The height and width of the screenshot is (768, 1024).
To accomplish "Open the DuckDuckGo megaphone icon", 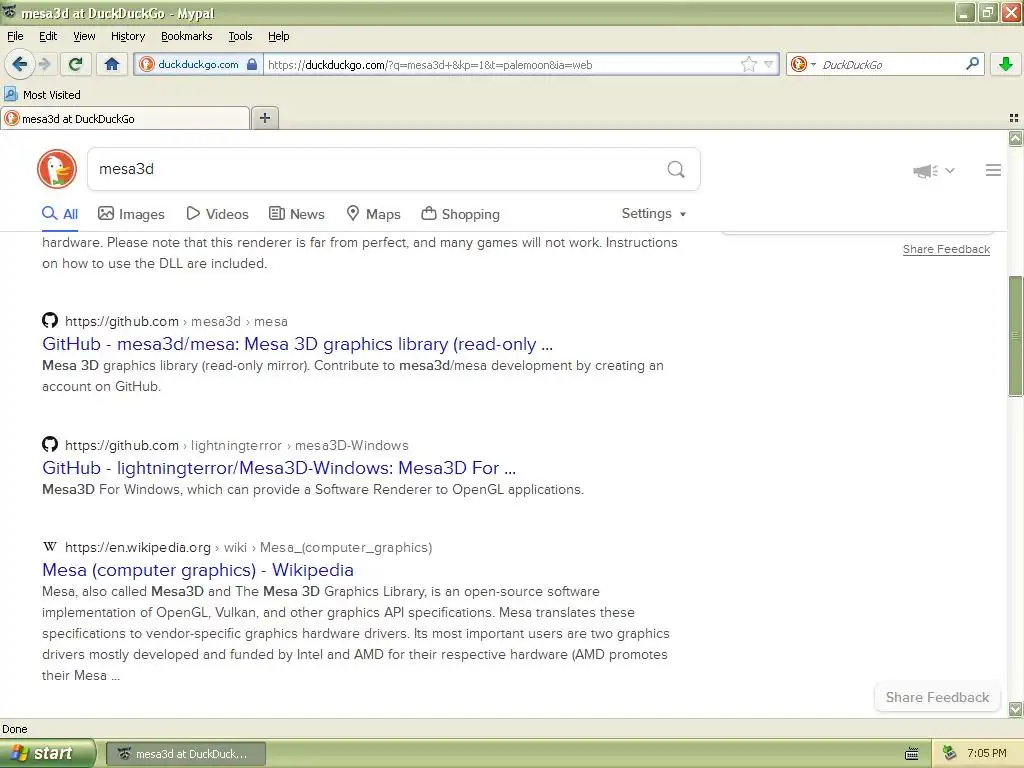I will (925, 170).
